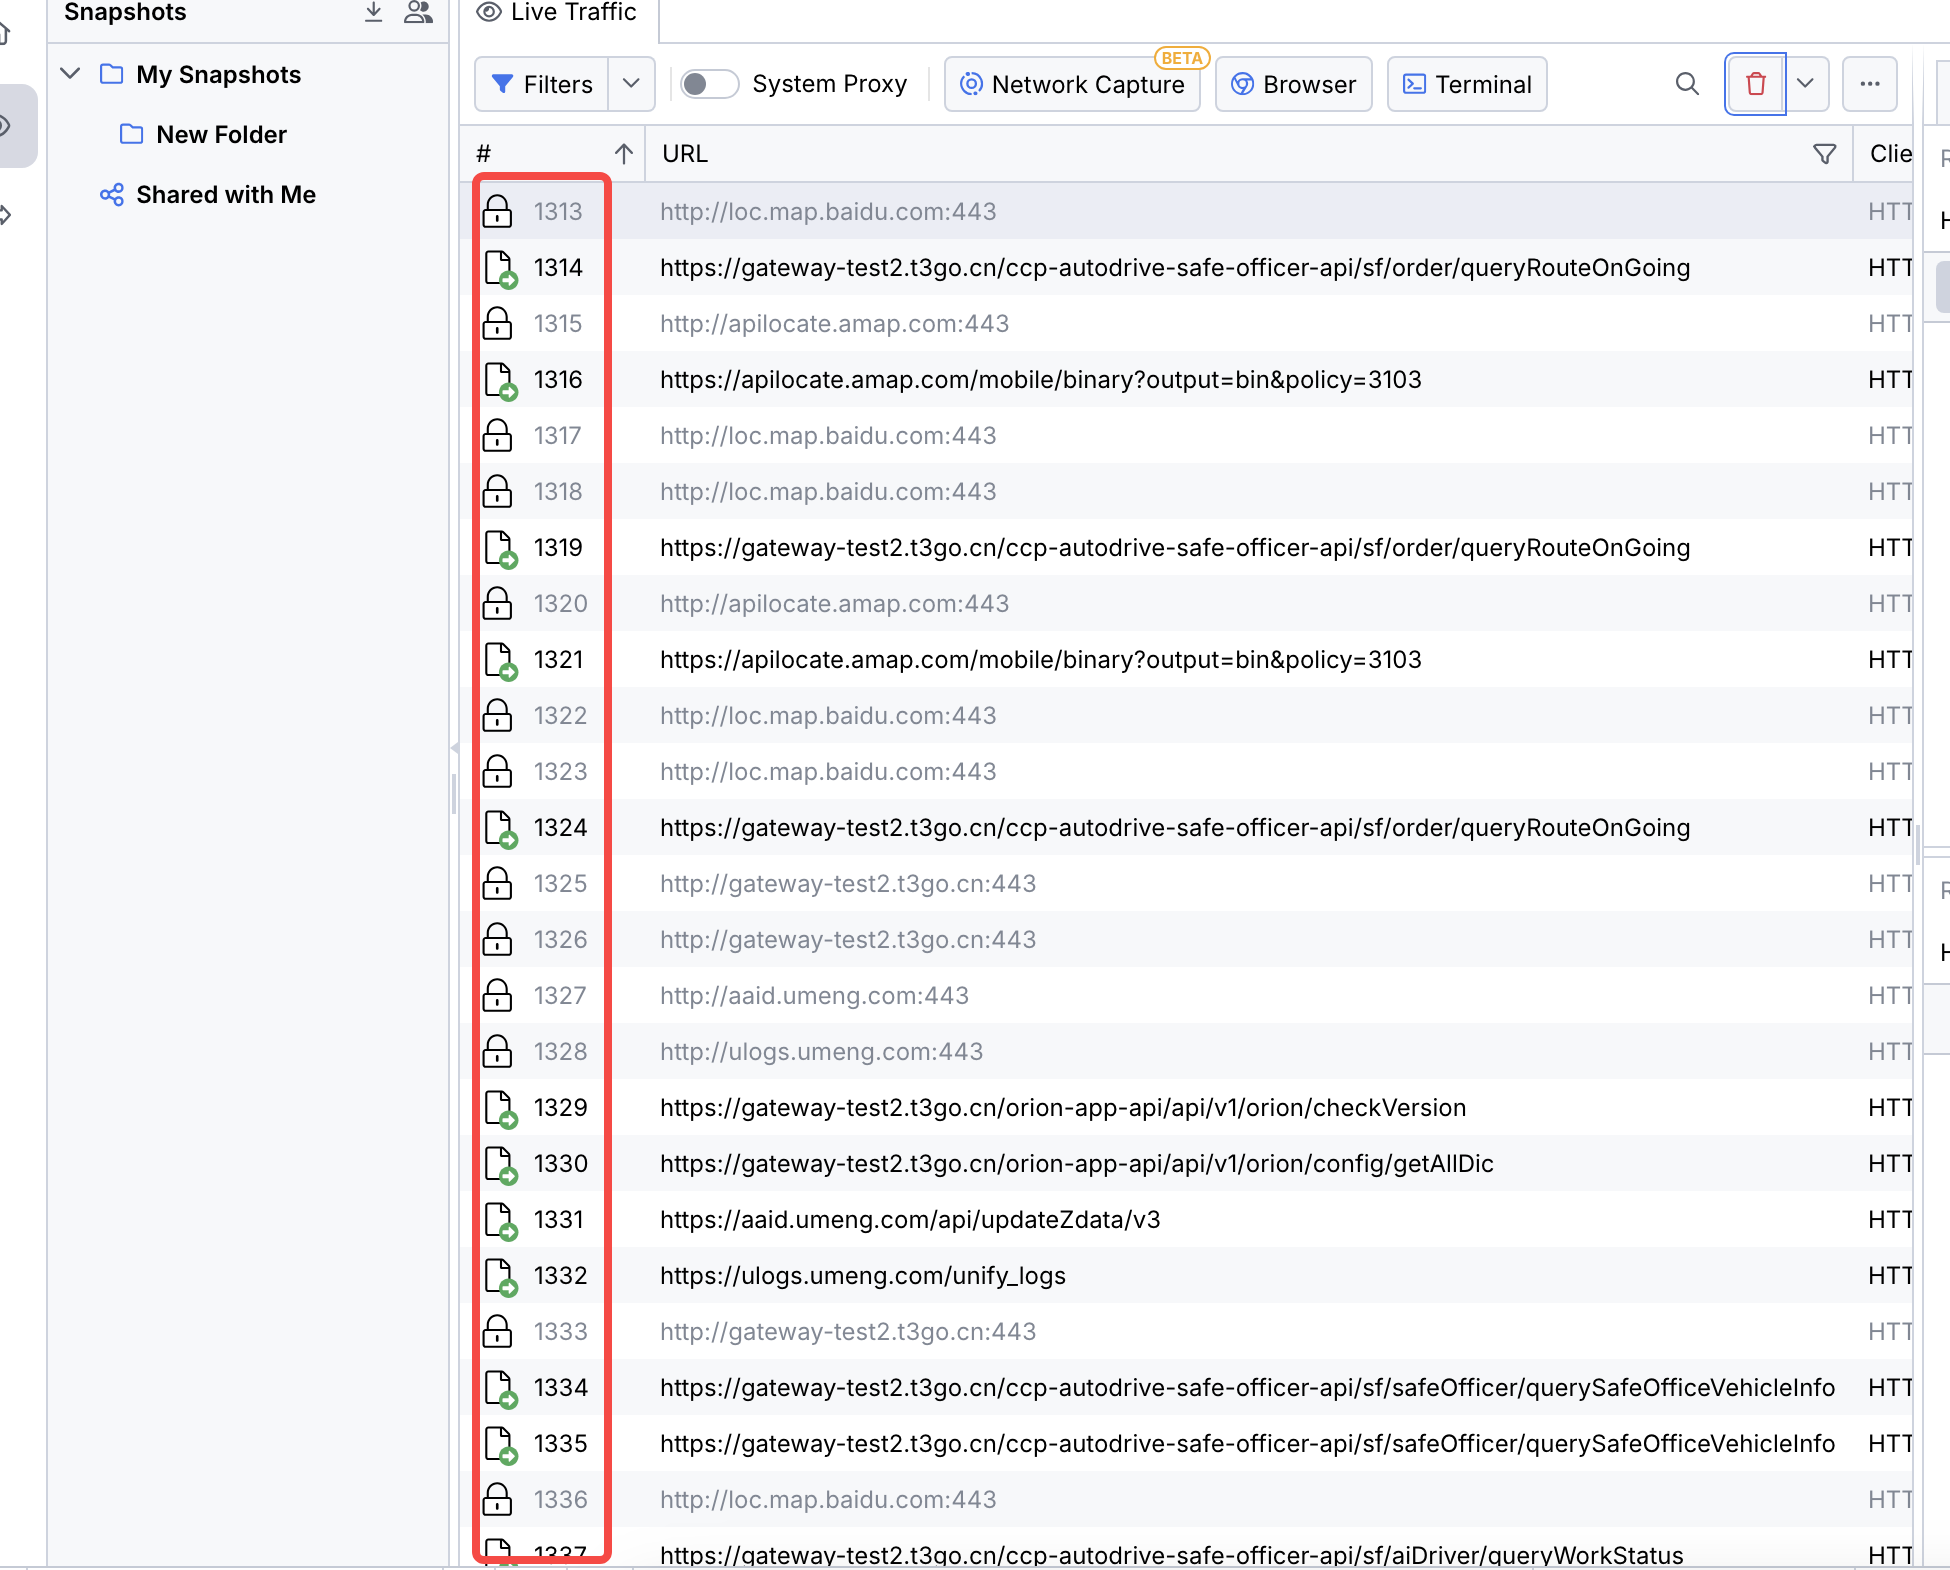This screenshot has height=1570, width=1950.
Task: Collapse the My Snapshots folder
Action: (x=69, y=73)
